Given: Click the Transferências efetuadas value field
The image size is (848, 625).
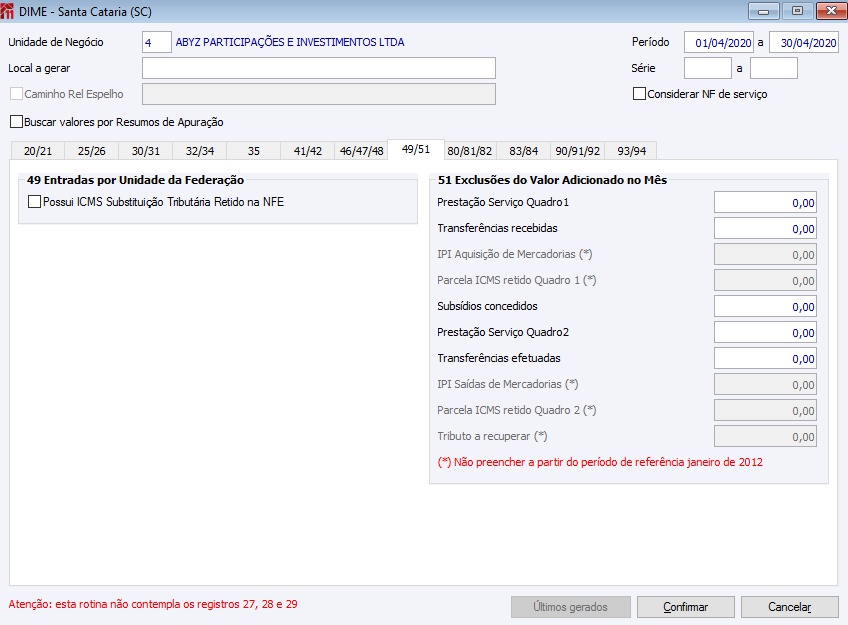Looking at the screenshot, I should point(765,358).
